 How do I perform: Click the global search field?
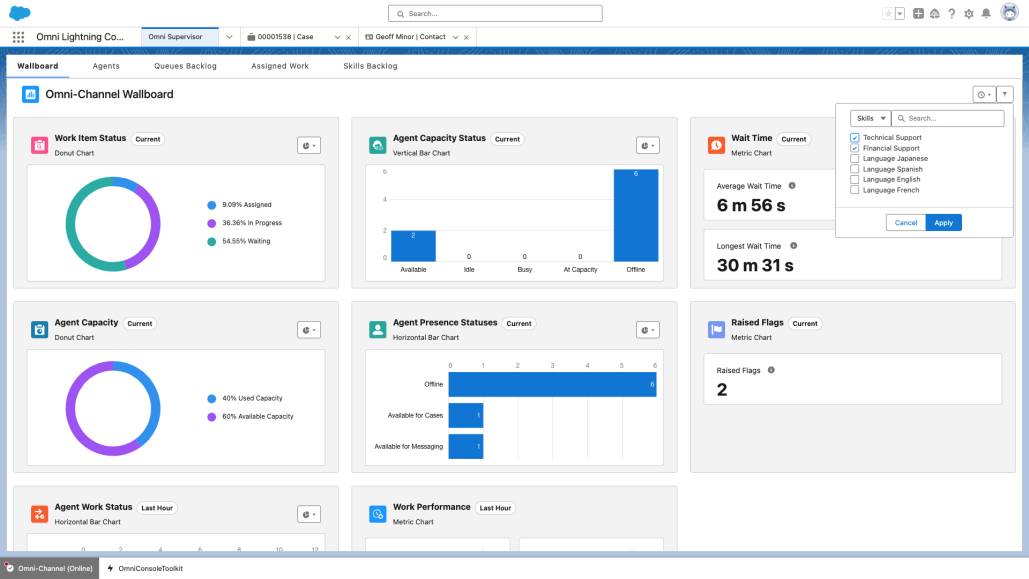(495, 13)
